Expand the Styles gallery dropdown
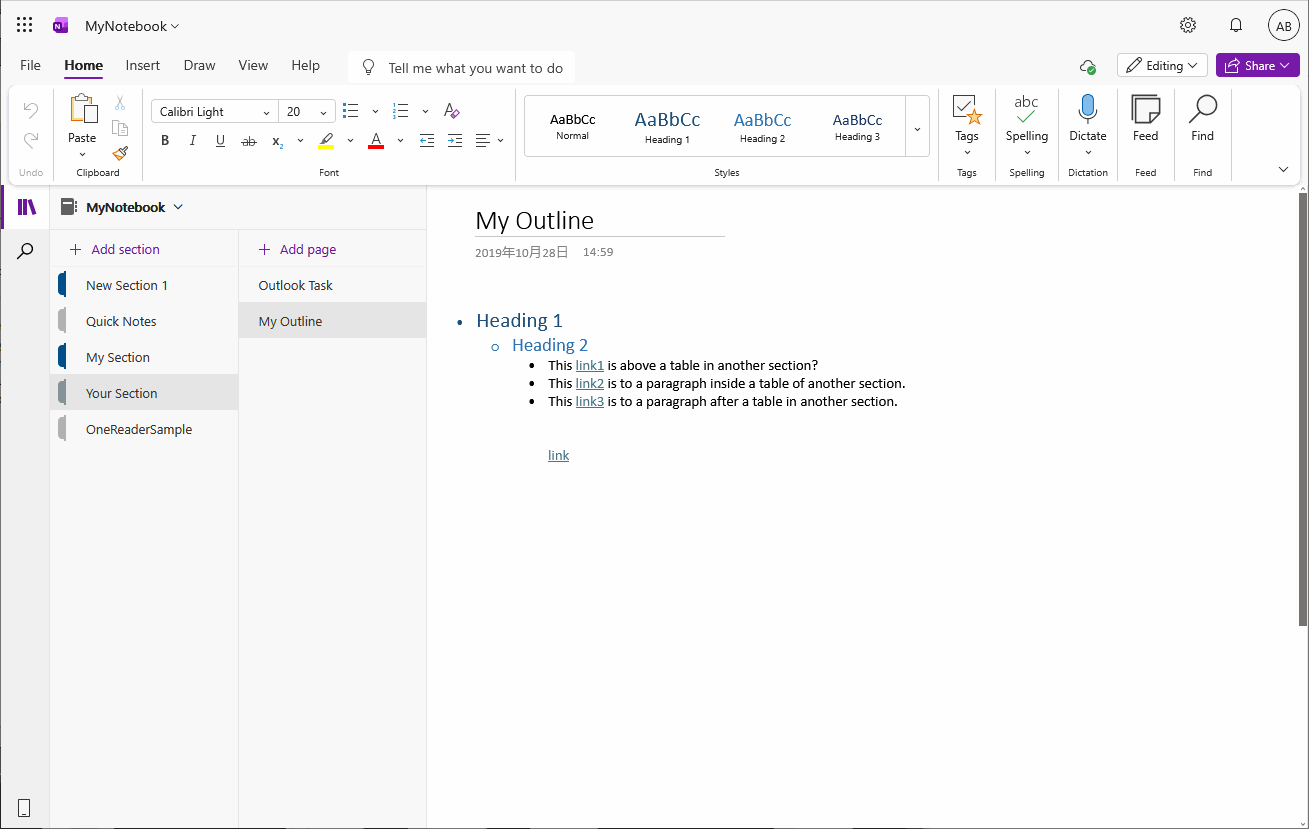The height and width of the screenshot is (829, 1309). (917, 127)
